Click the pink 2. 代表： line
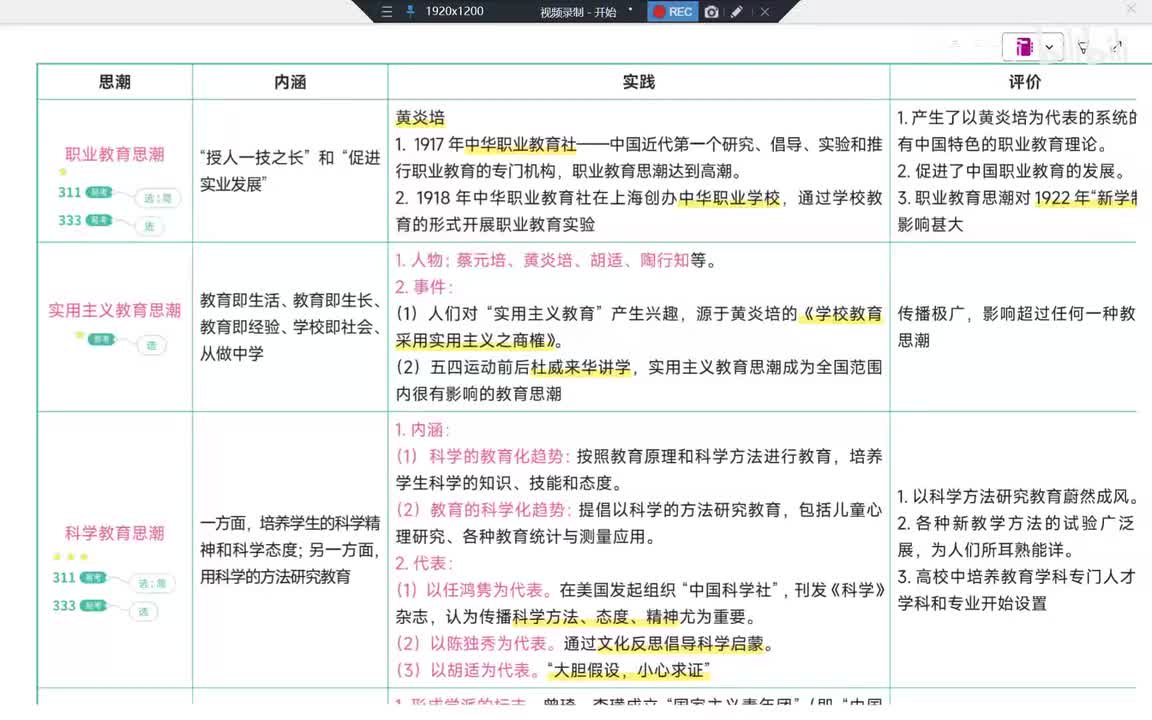The height and width of the screenshot is (720, 1152). tap(424, 564)
